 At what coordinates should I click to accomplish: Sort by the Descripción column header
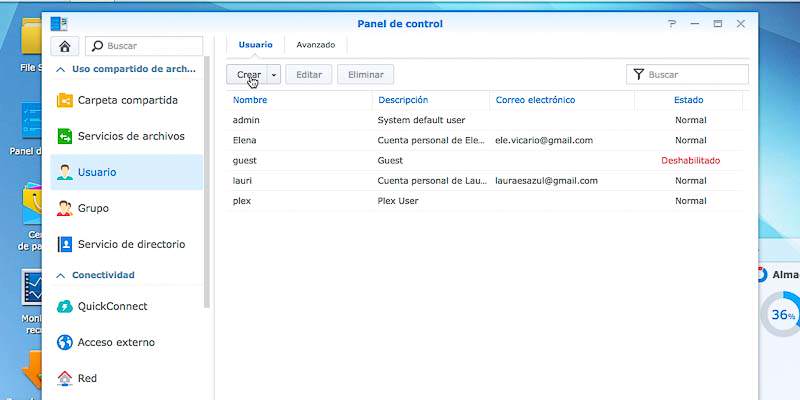[431, 100]
